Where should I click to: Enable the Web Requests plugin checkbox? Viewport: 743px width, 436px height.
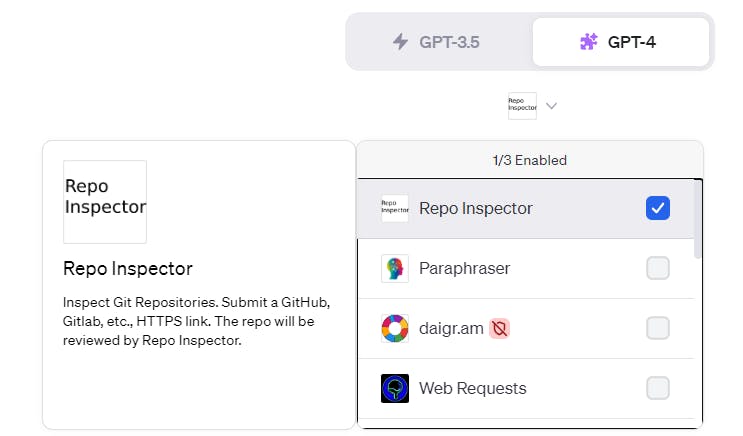point(658,388)
